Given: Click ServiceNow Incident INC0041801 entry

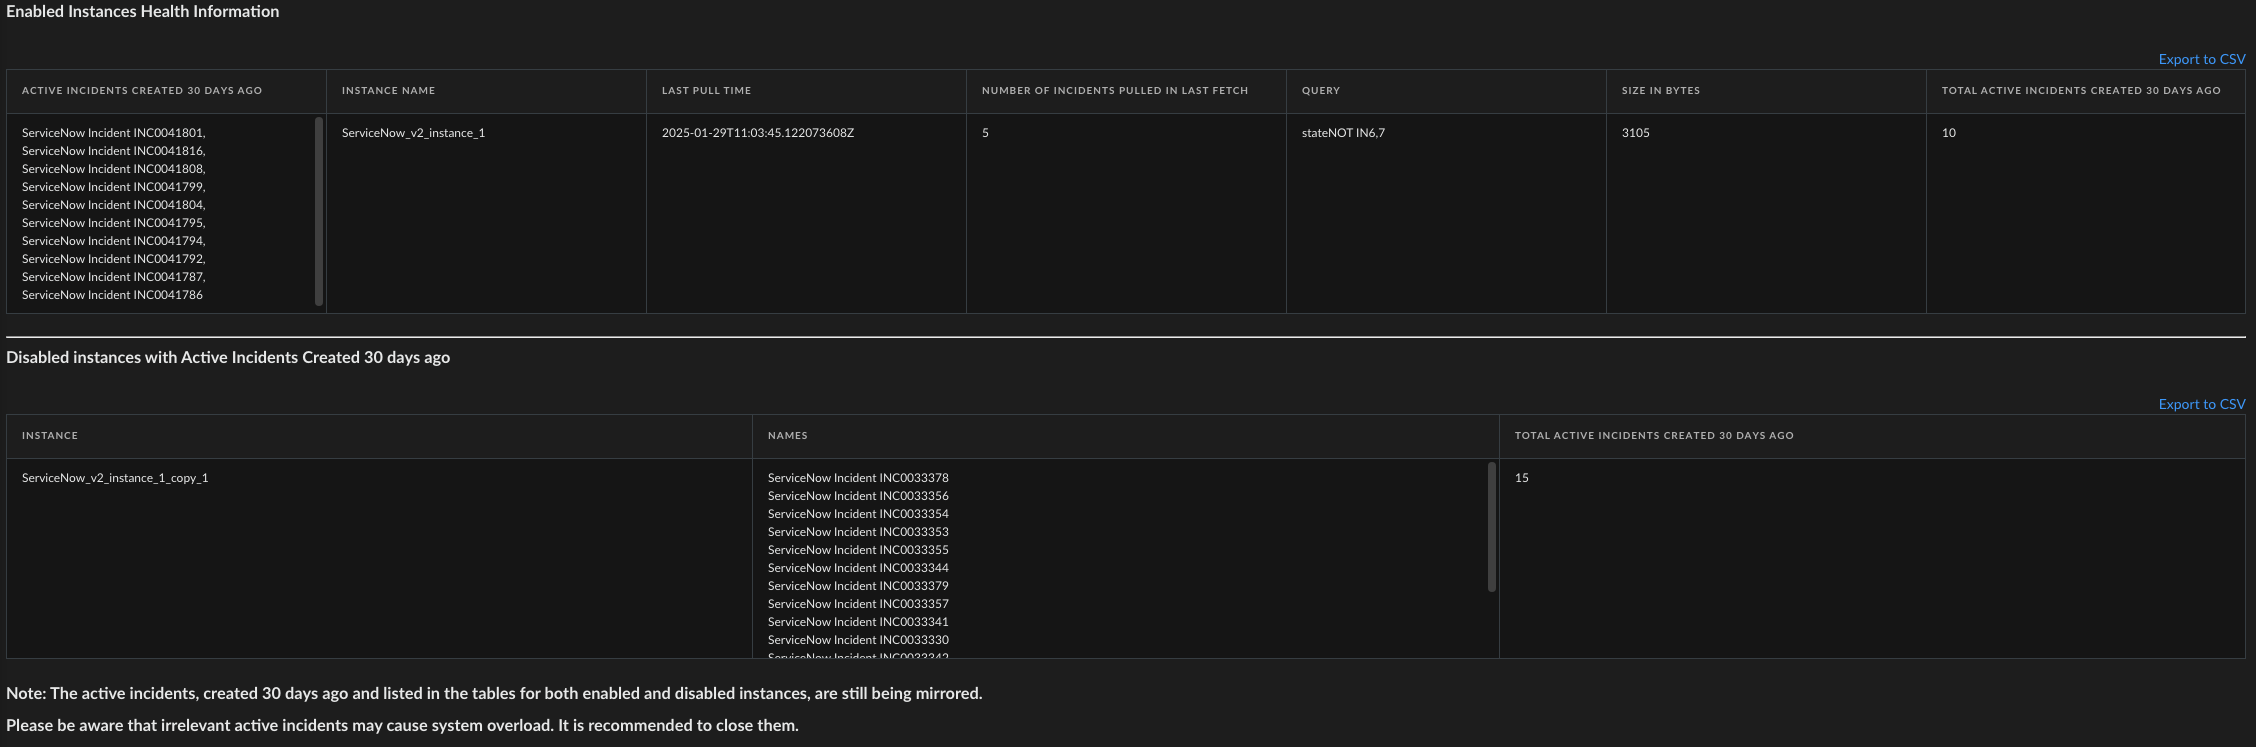Looking at the screenshot, I should point(113,133).
